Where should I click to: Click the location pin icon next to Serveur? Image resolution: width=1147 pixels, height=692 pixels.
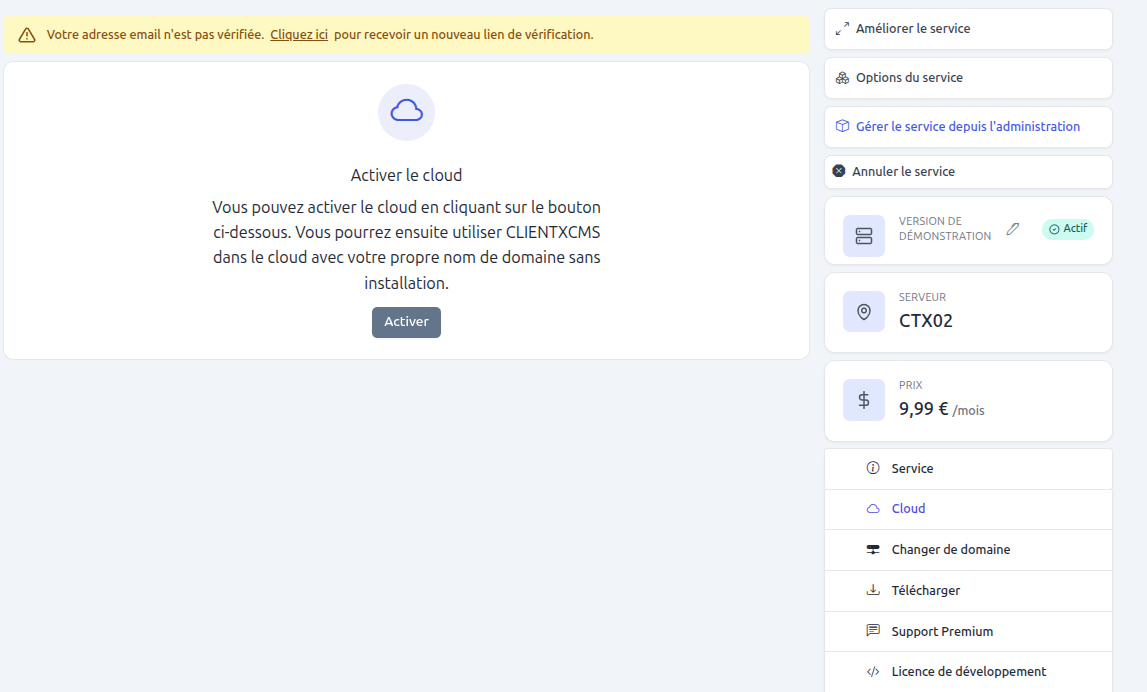(x=864, y=312)
